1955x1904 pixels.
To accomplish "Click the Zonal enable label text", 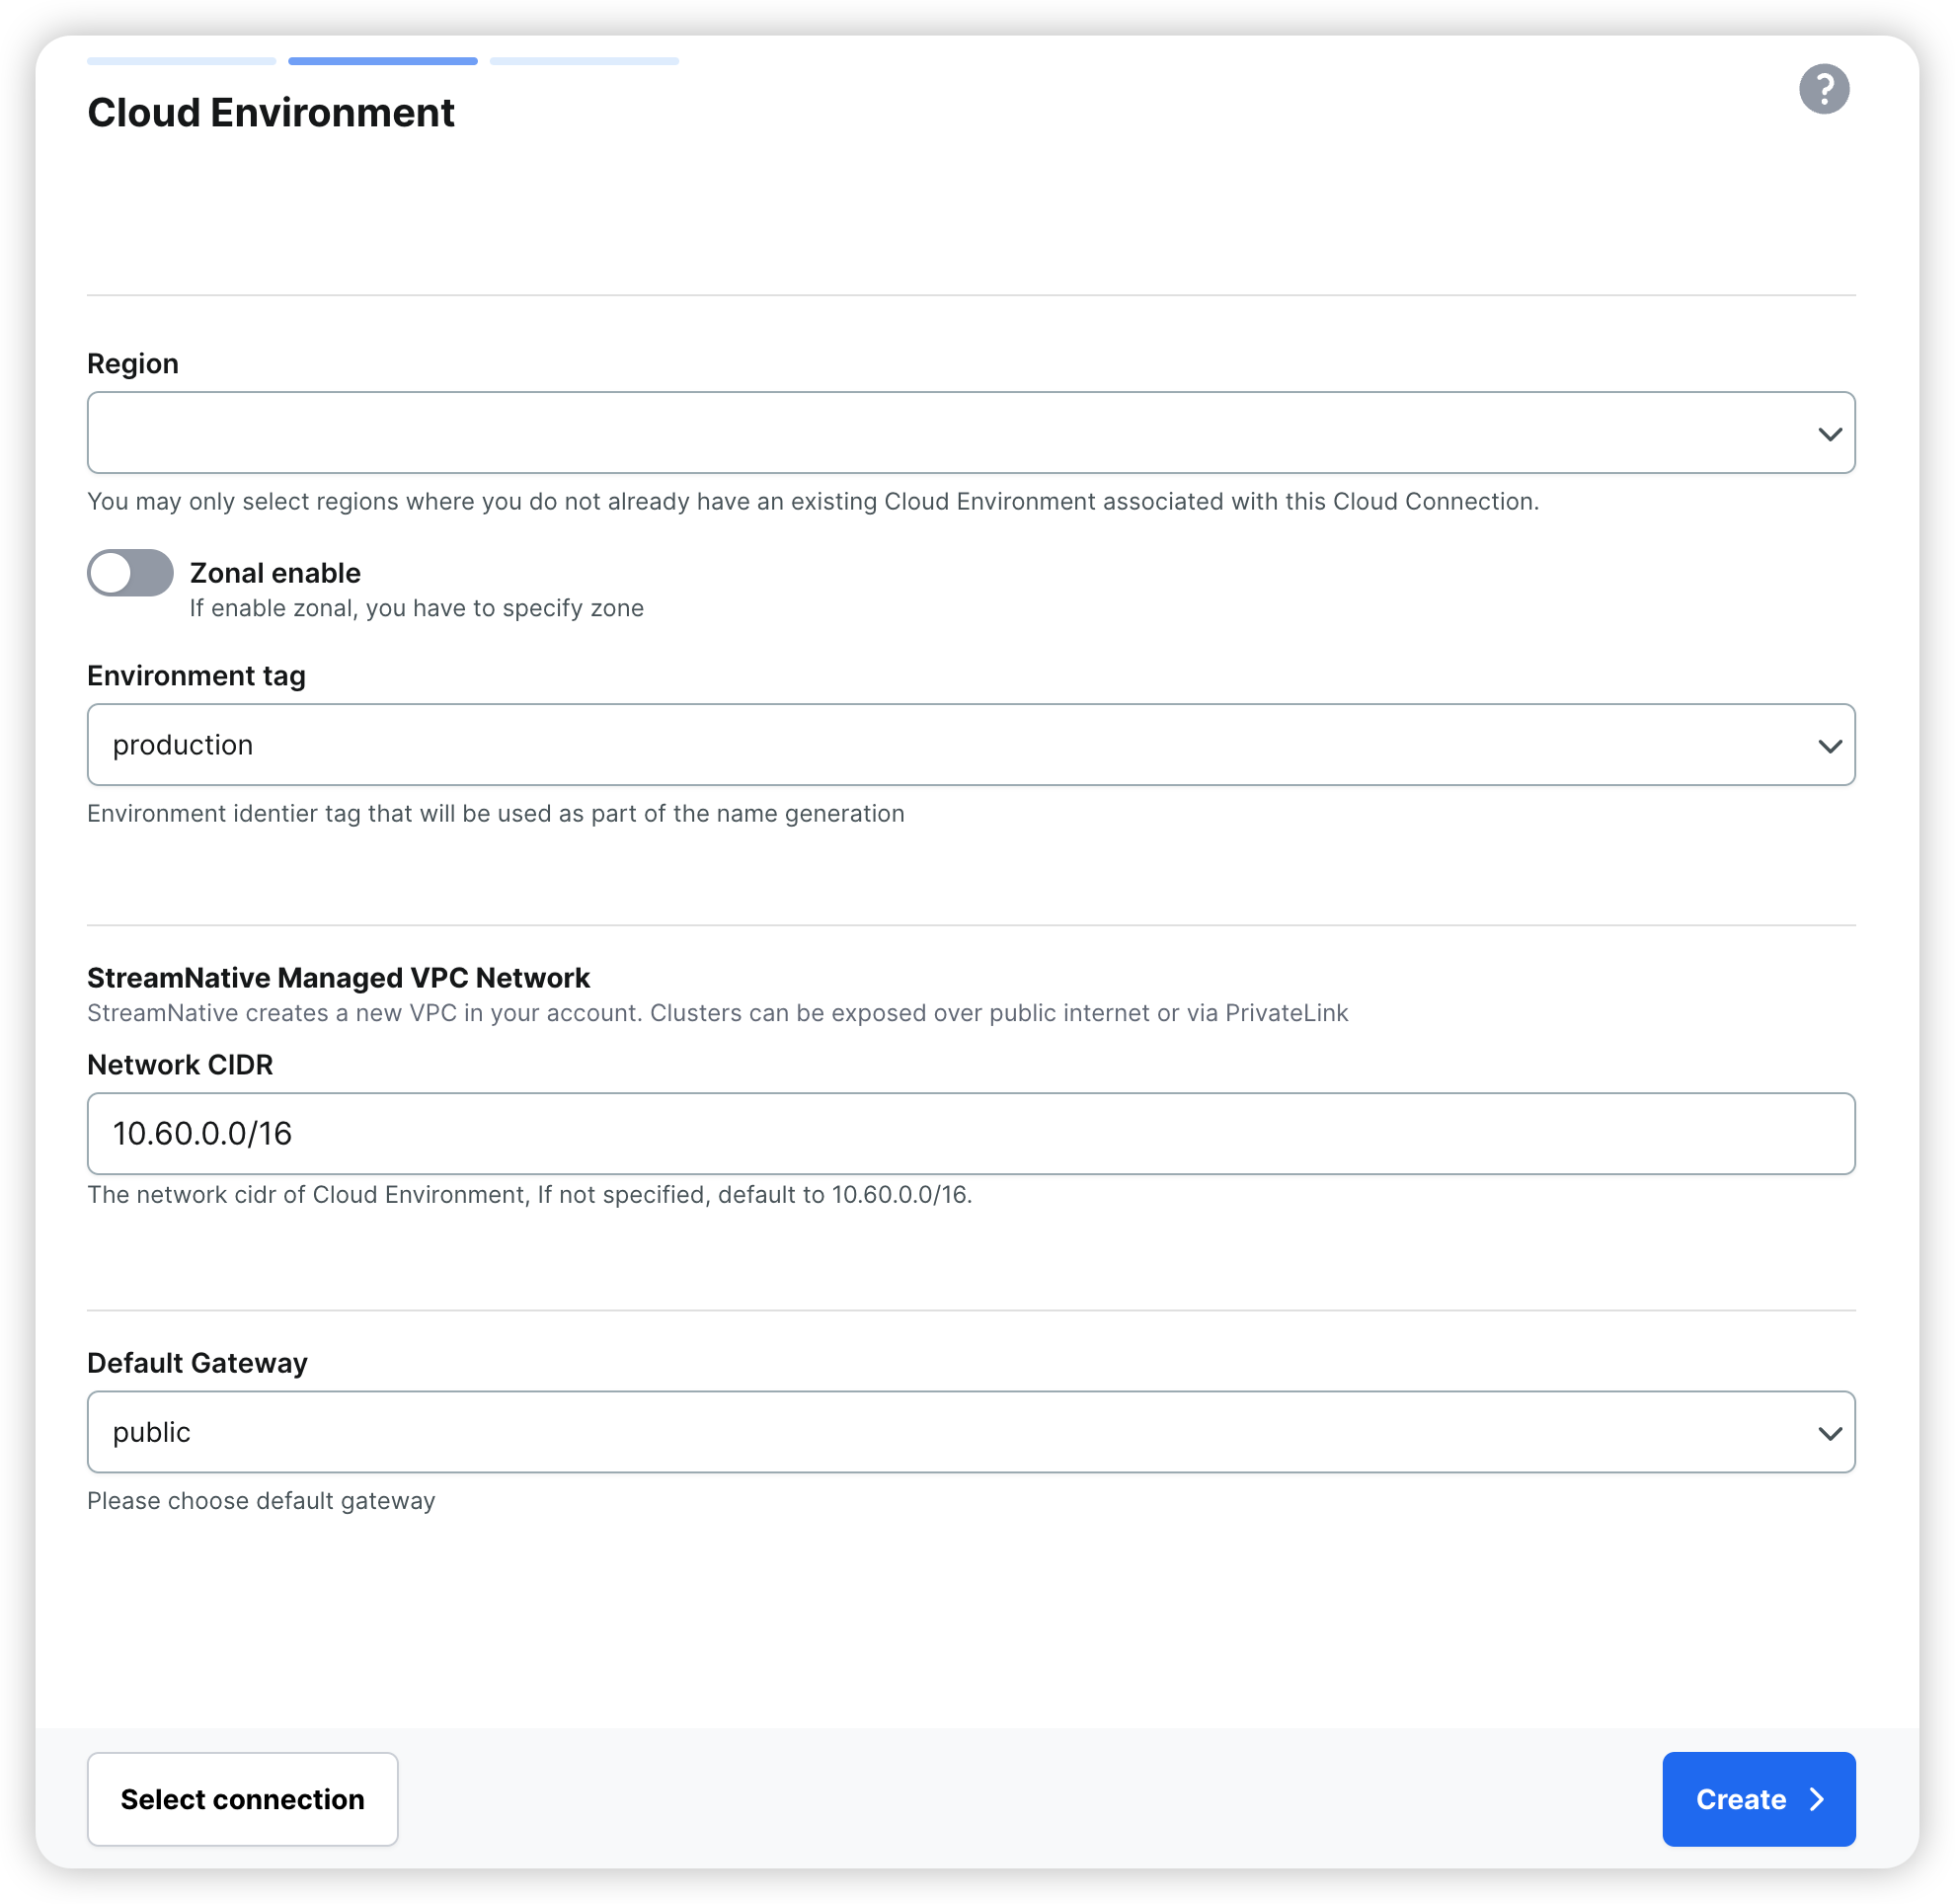I will click(275, 573).
